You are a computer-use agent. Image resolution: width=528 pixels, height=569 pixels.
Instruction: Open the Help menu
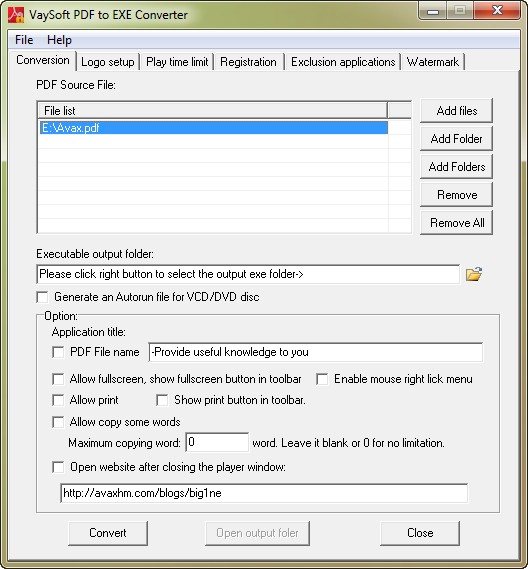[59, 40]
